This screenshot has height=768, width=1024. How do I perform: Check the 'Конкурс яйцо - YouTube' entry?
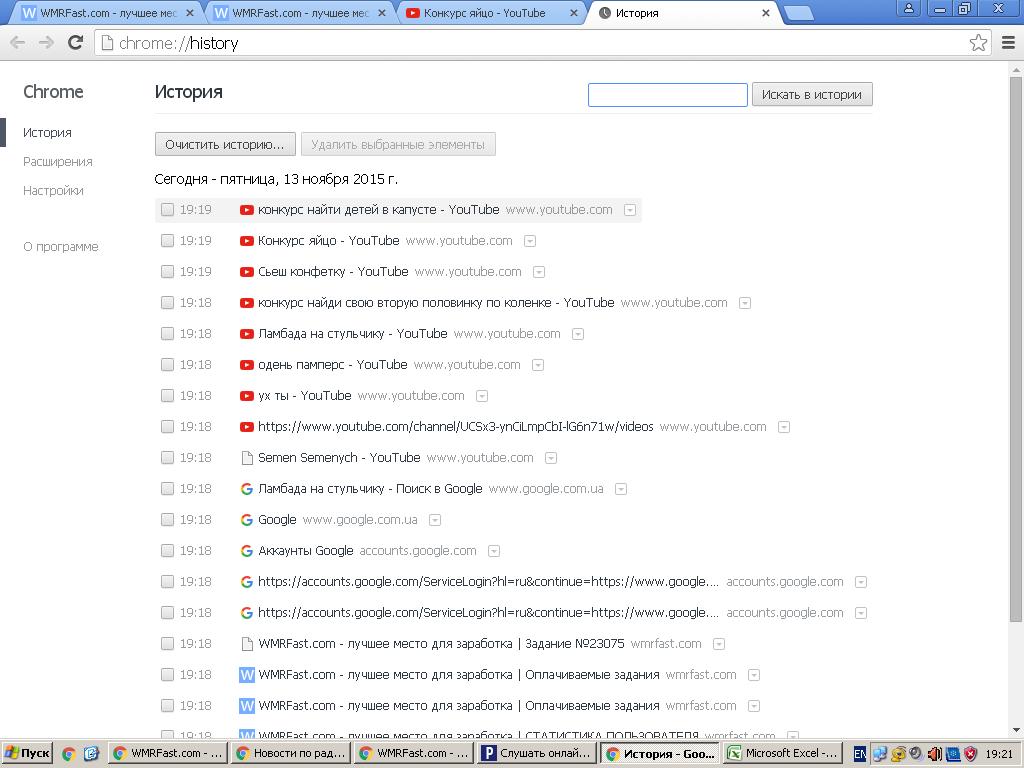167,241
